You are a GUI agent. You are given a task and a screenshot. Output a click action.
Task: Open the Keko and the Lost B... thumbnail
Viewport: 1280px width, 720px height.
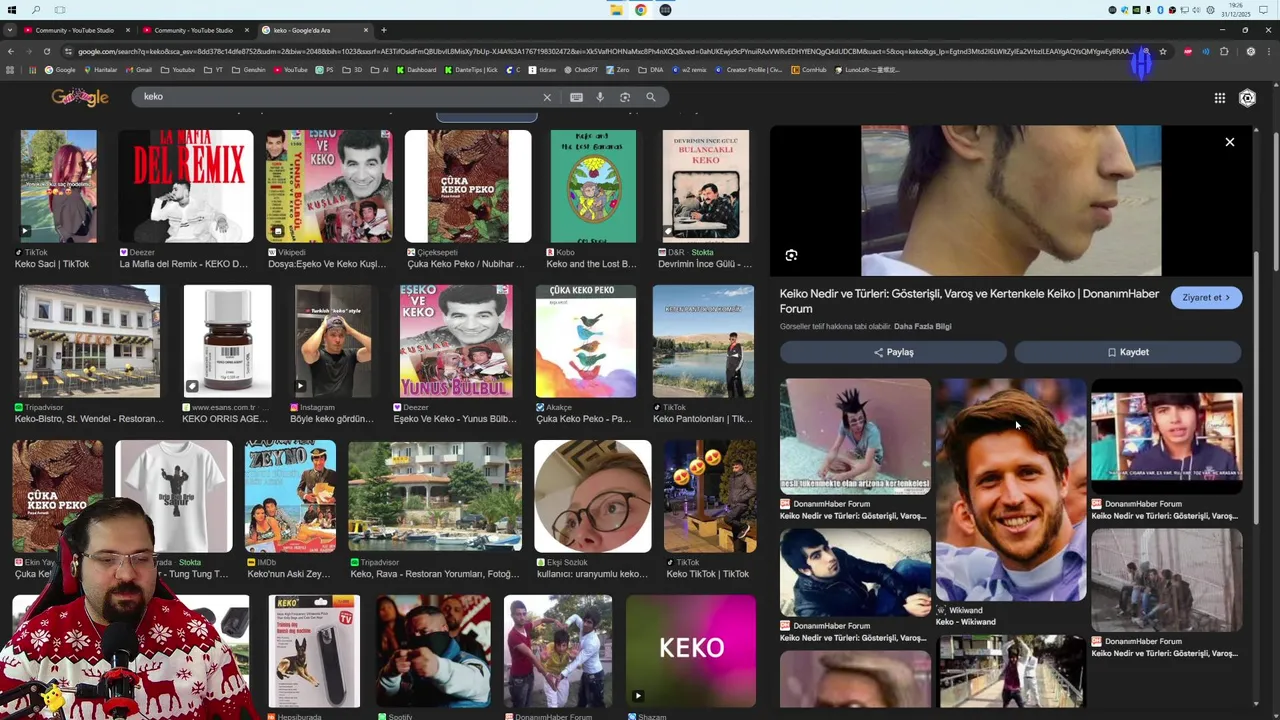coord(593,186)
